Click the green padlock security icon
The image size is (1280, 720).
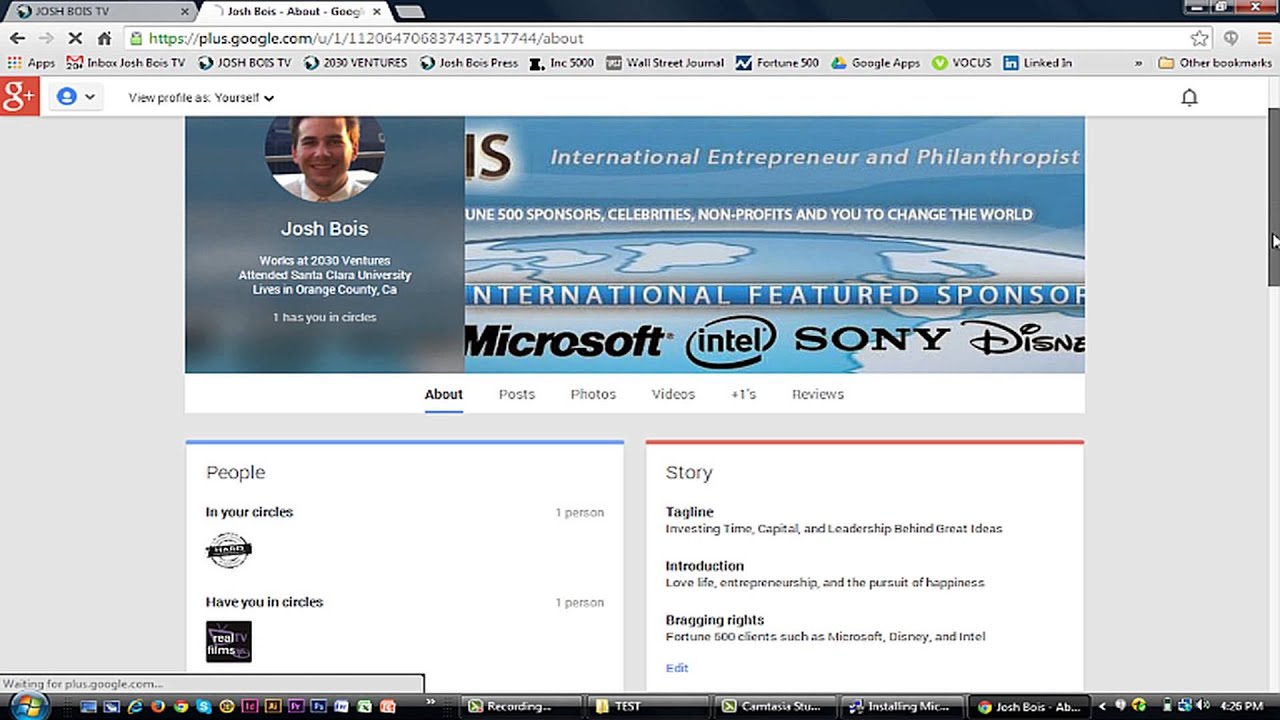coord(137,38)
